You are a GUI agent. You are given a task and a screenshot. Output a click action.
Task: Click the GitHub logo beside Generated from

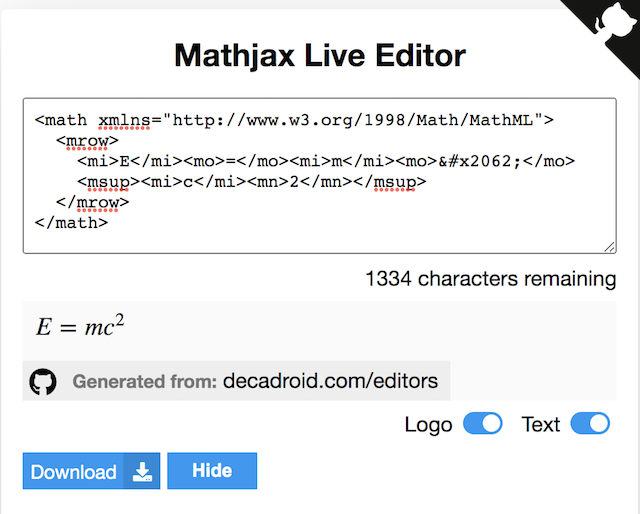pyautogui.click(x=43, y=382)
